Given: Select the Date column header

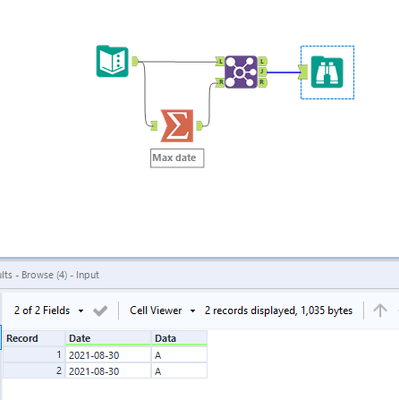Looking at the screenshot, I should (108, 338).
